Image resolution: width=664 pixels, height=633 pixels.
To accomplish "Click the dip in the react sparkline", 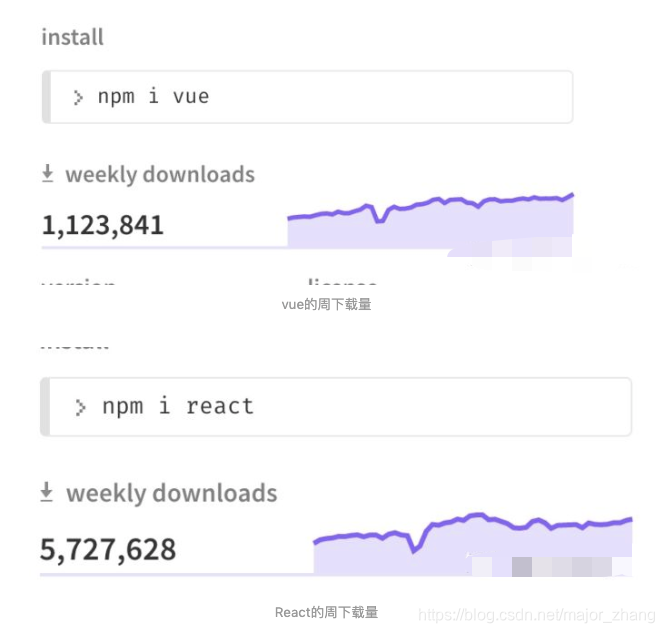I will [413, 548].
